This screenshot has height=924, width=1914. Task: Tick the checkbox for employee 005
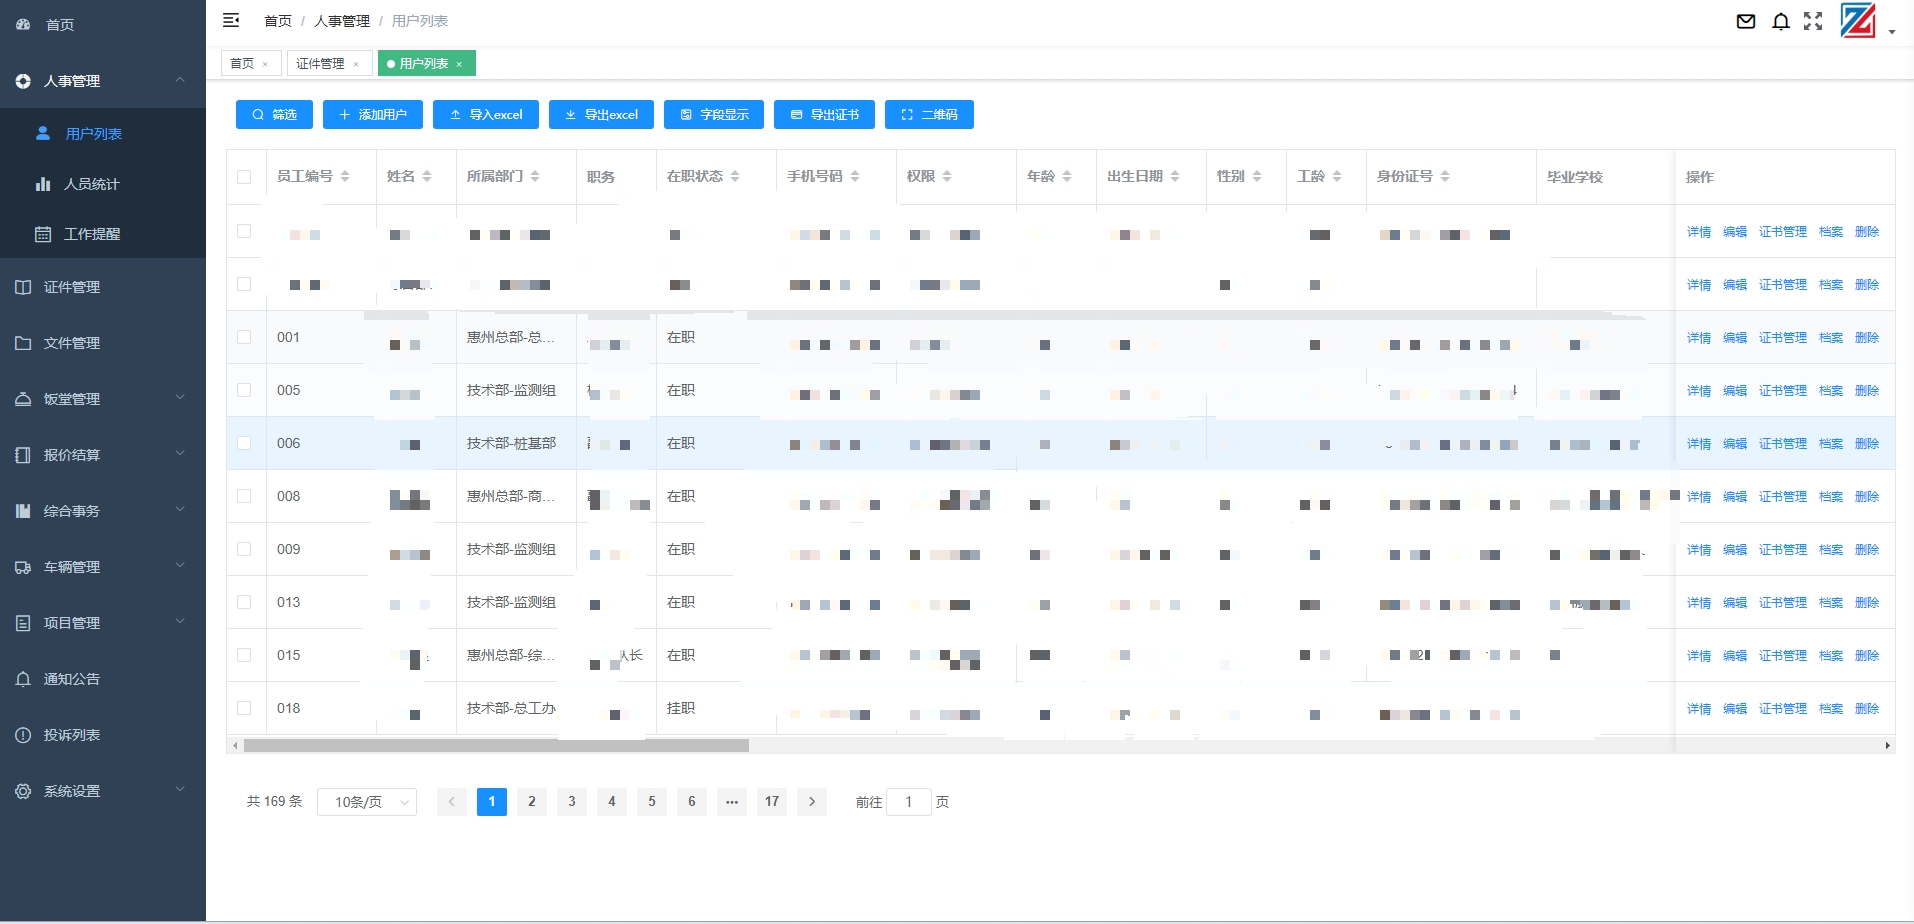244,390
